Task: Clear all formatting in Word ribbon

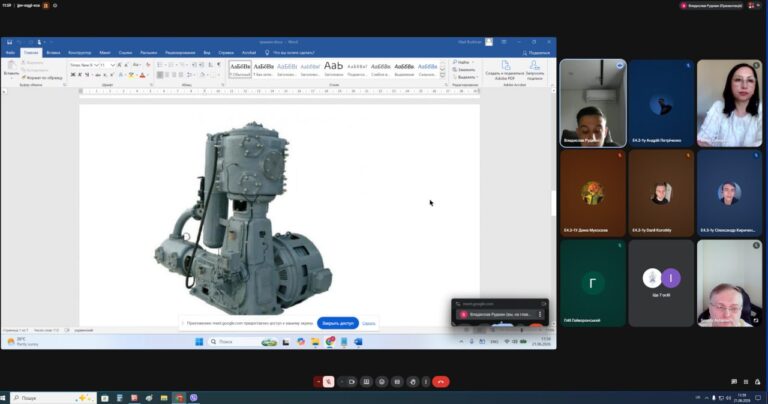Action: pos(148,65)
